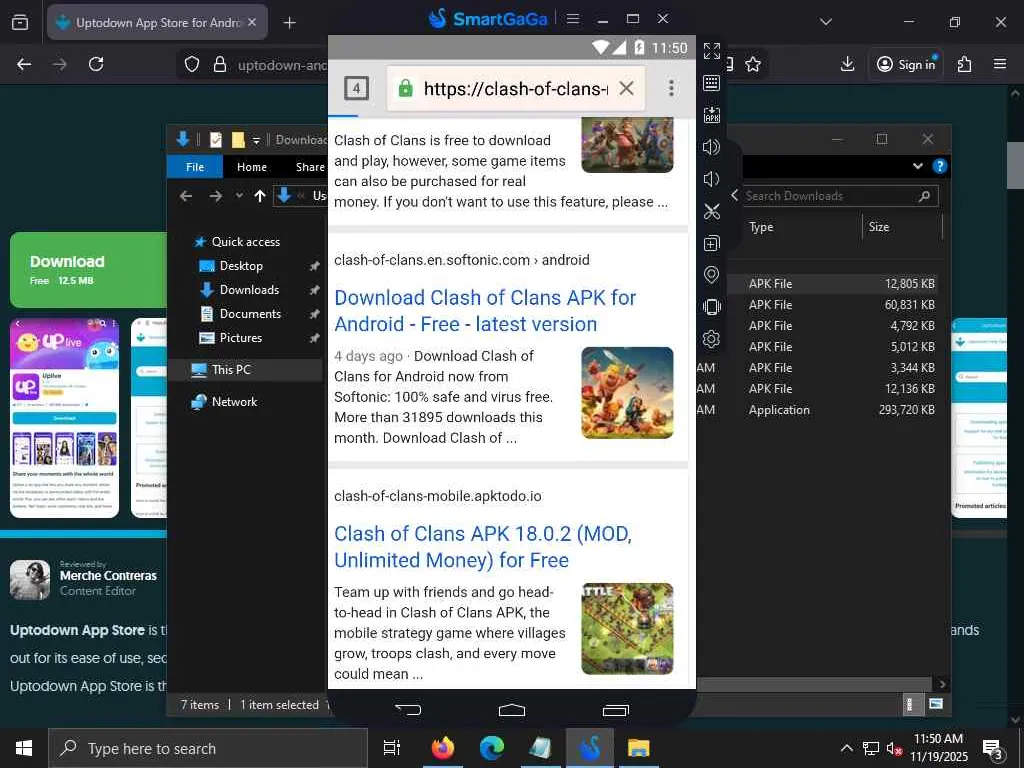This screenshot has height=768, width=1024.
Task: Select Downloads in Quick access
Action: [249, 290]
